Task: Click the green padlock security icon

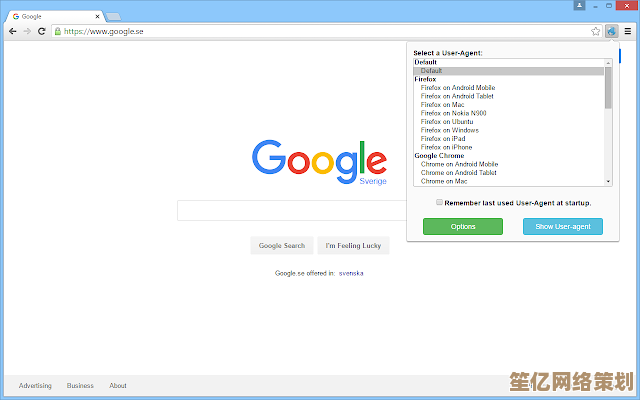Action: point(58,31)
